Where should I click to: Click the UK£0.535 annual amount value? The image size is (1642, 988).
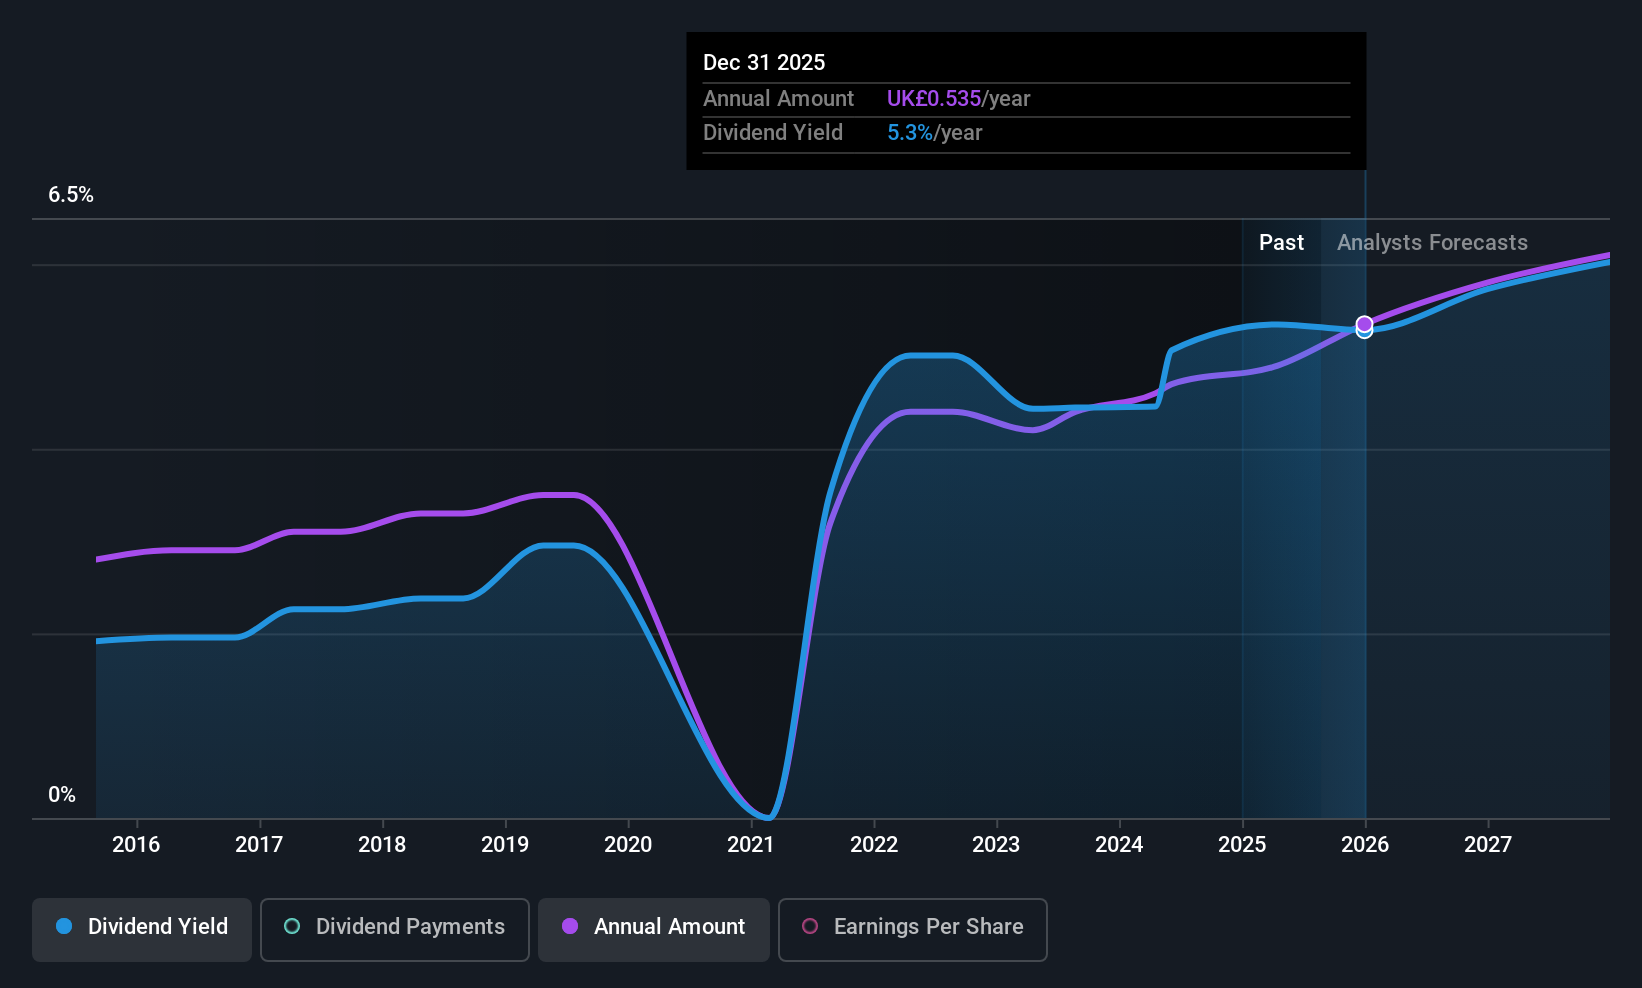coord(934,99)
